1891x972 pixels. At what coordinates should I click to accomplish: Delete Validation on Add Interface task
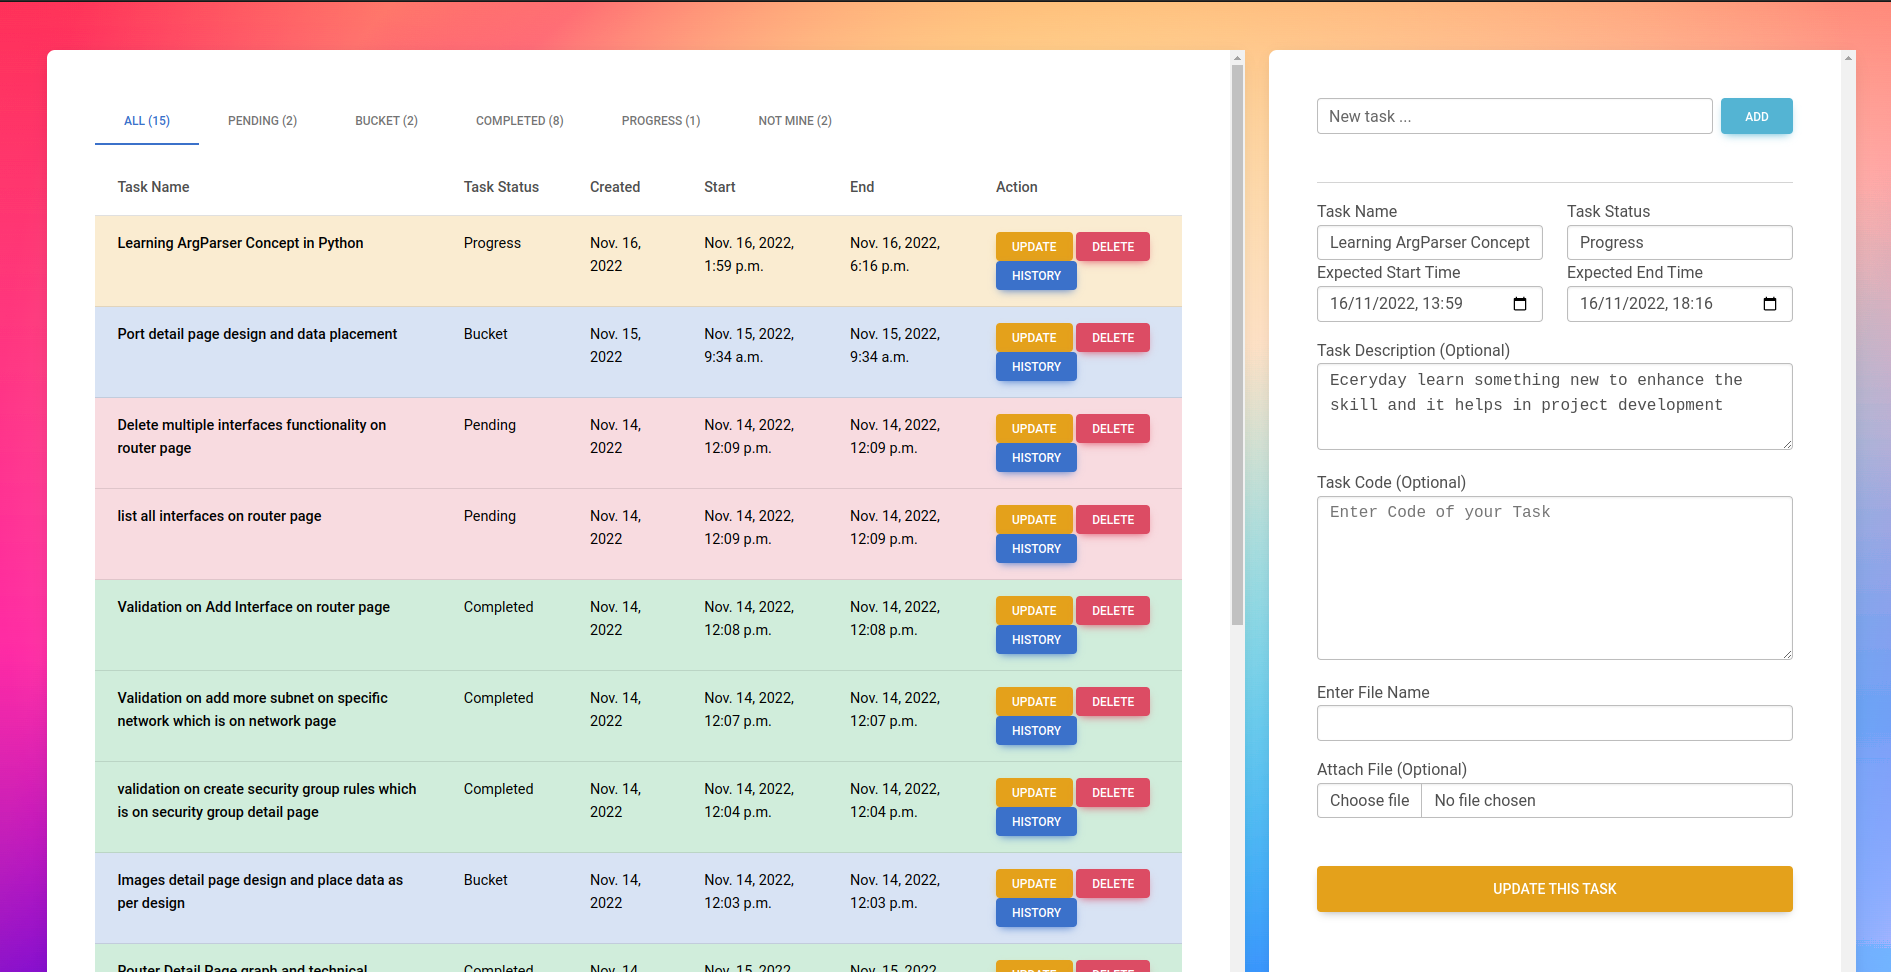click(x=1113, y=611)
